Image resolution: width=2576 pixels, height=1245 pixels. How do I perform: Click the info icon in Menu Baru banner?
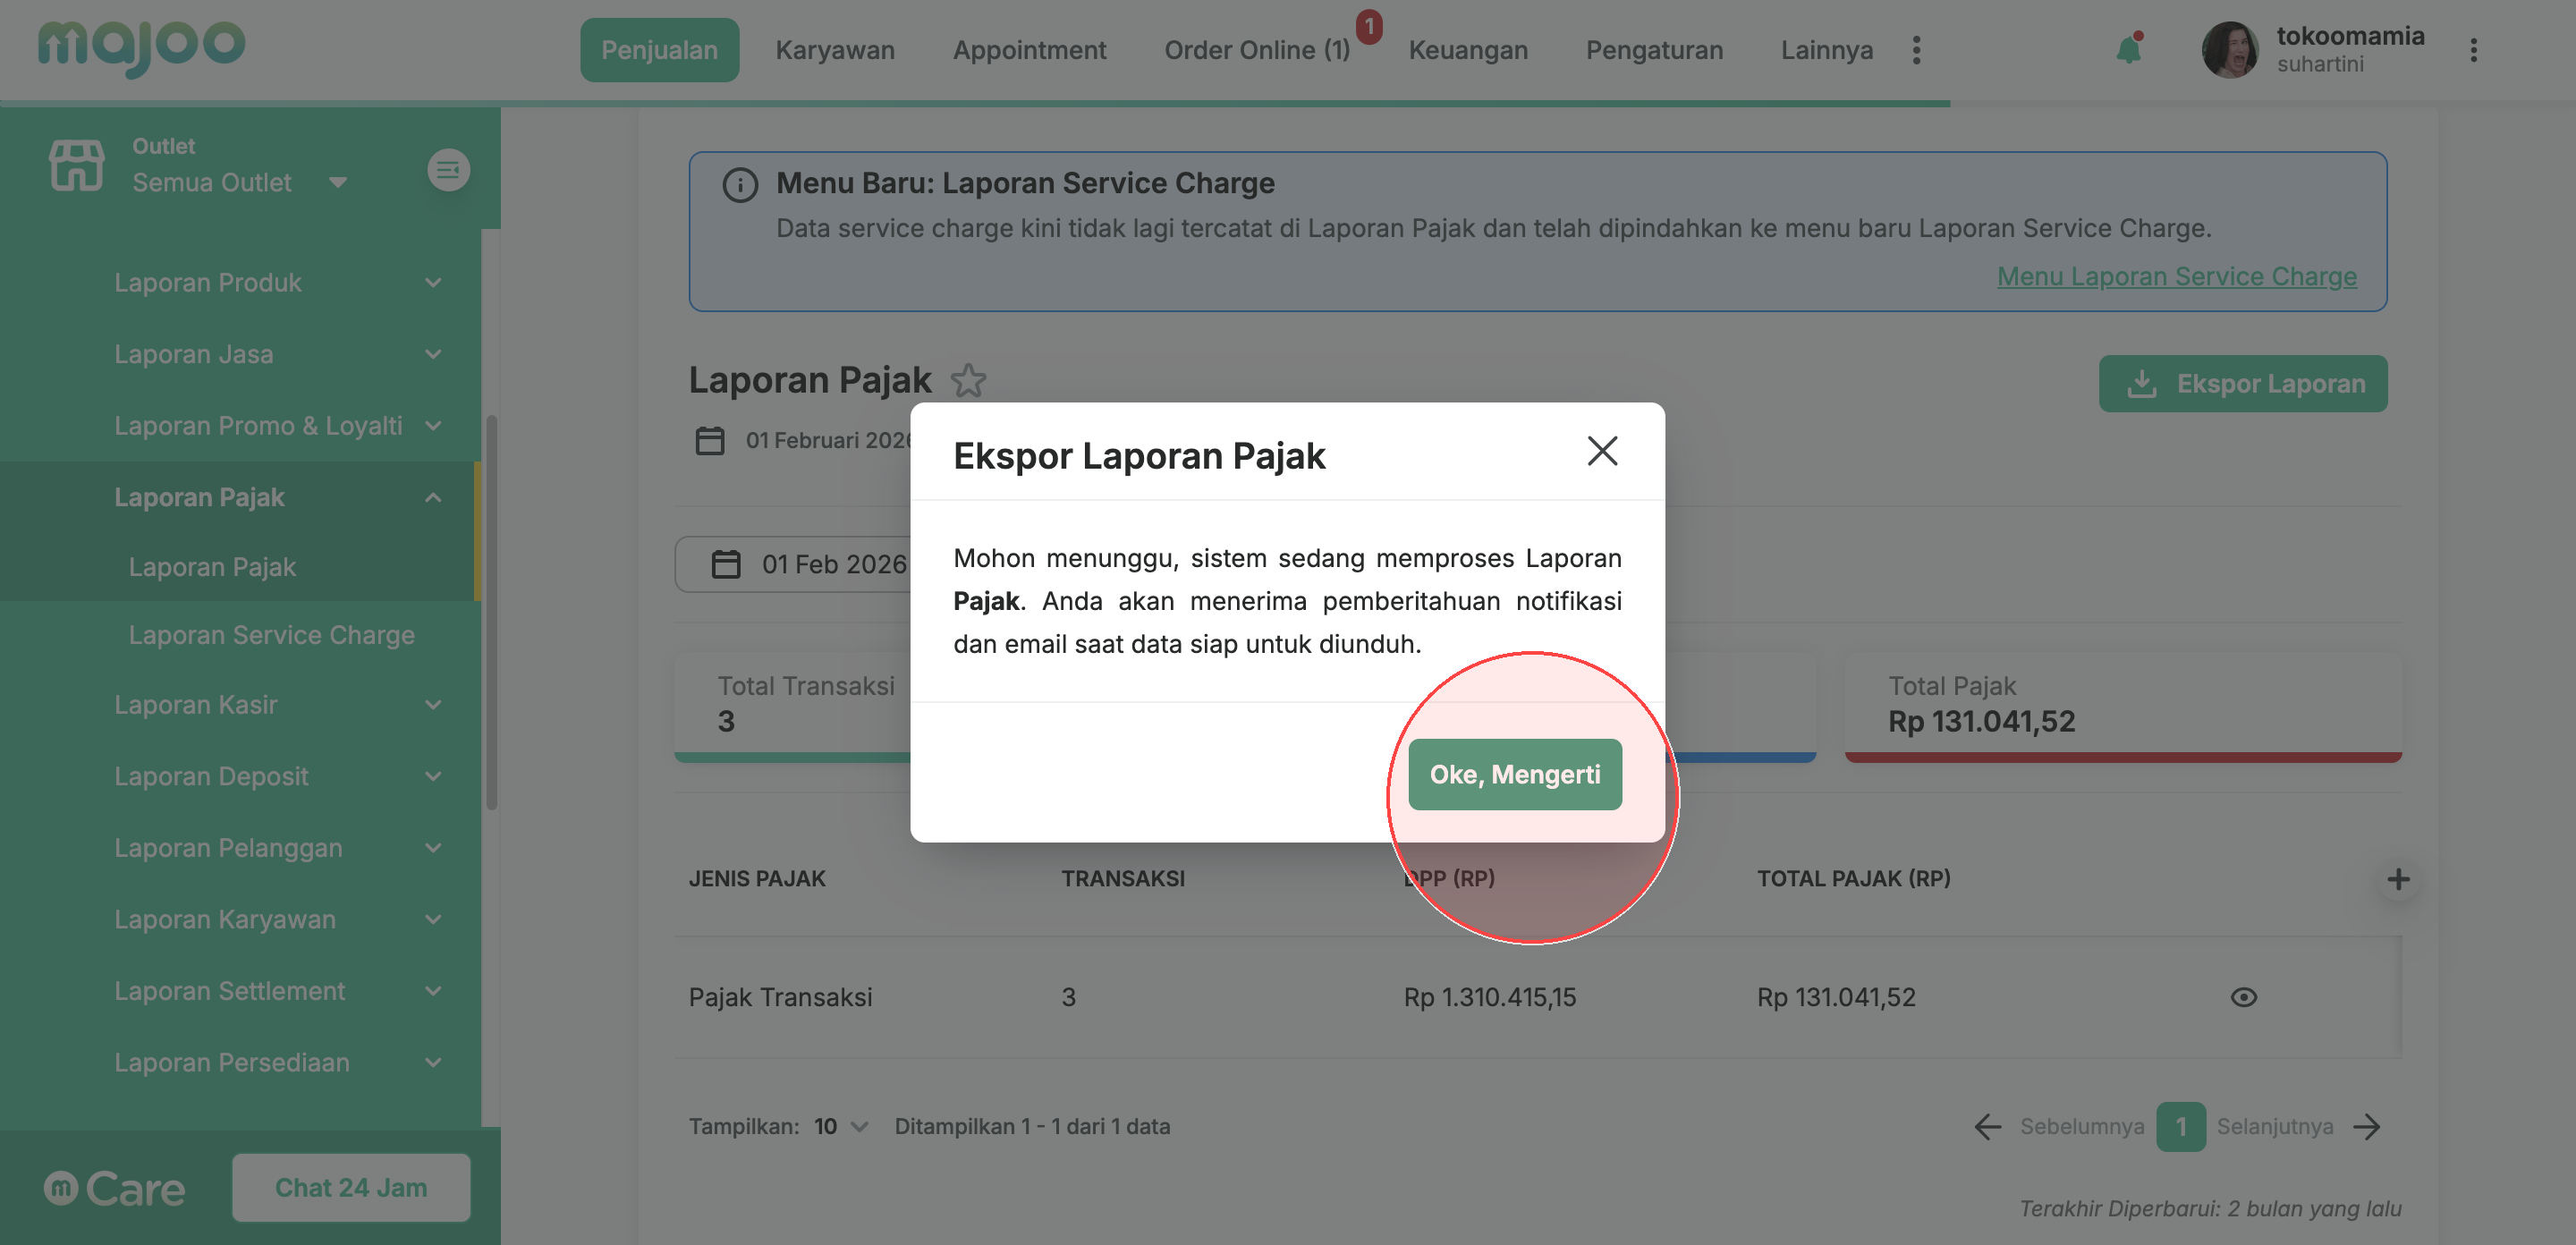[x=740, y=185]
